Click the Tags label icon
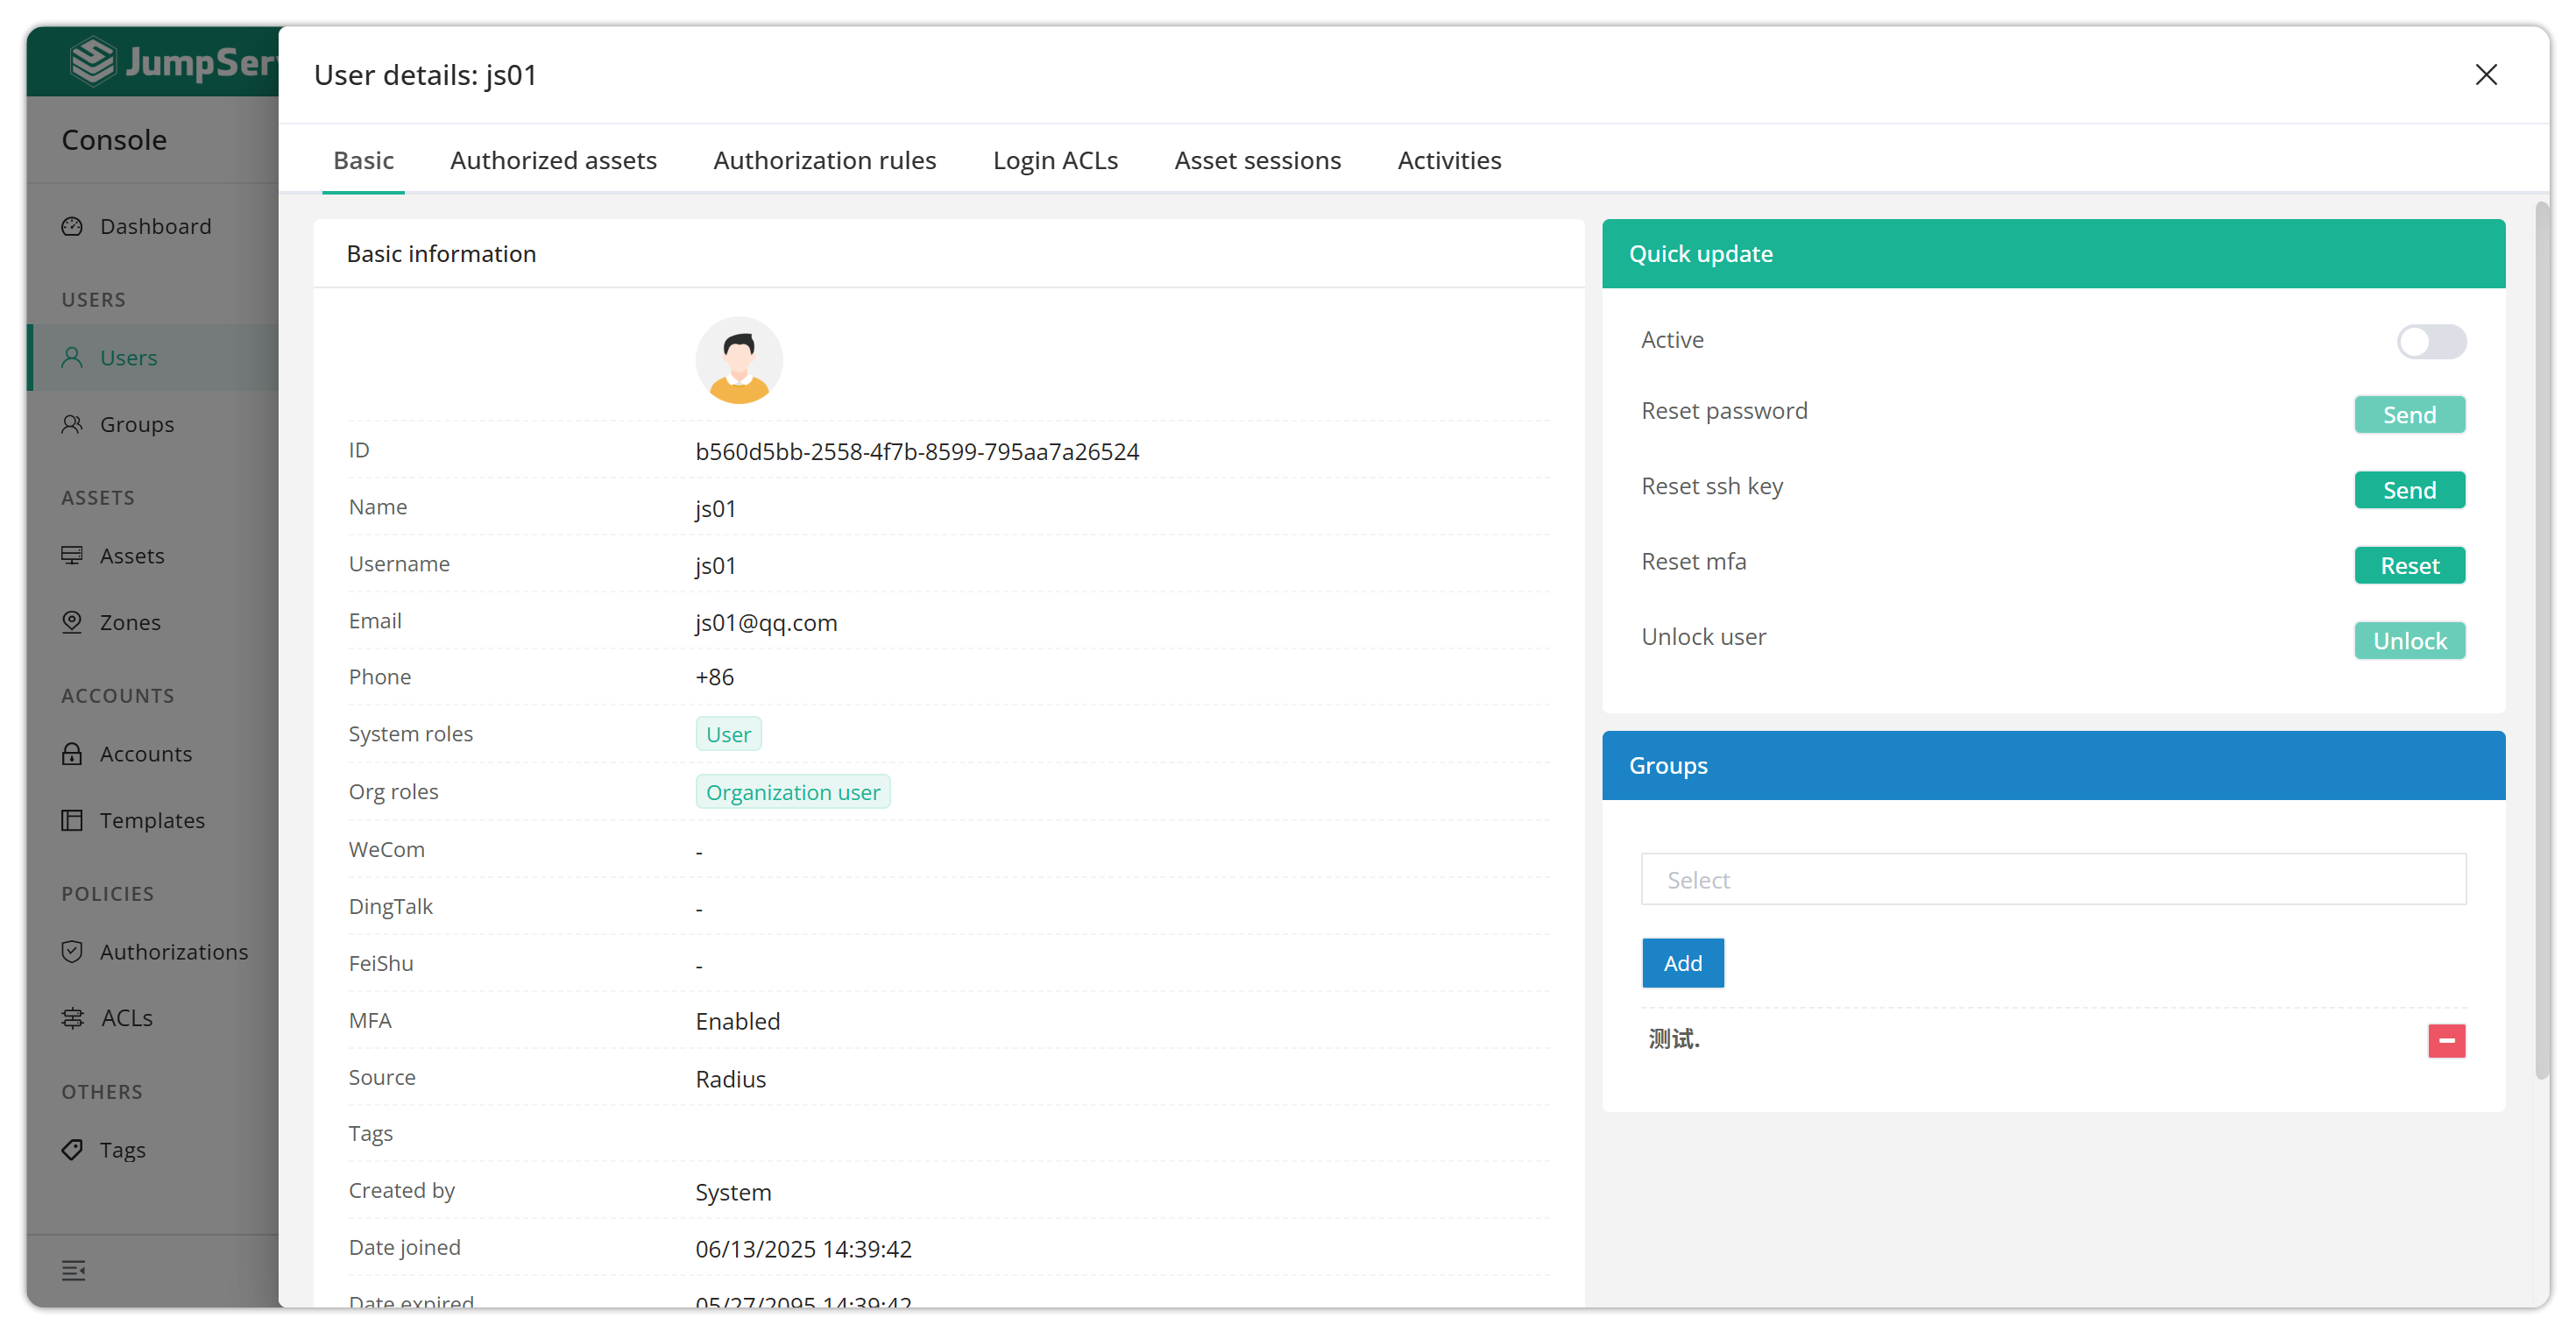 (x=72, y=1149)
